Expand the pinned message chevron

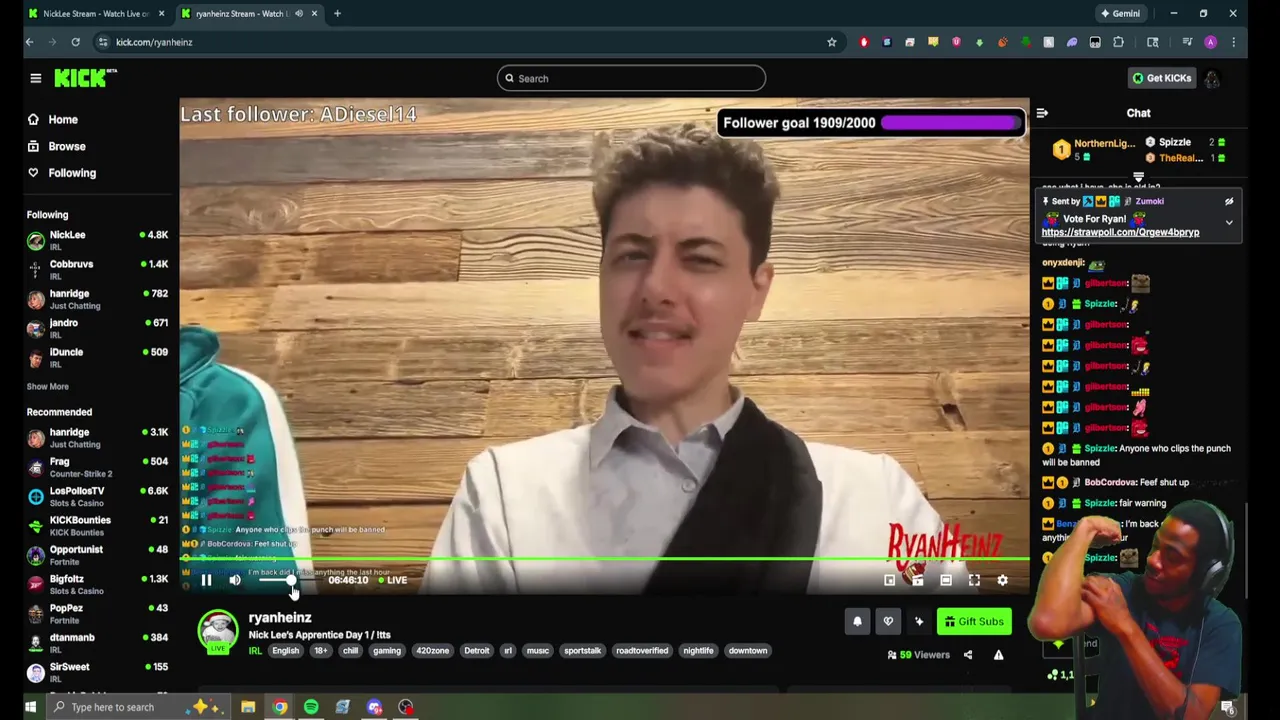point(1229,222)
